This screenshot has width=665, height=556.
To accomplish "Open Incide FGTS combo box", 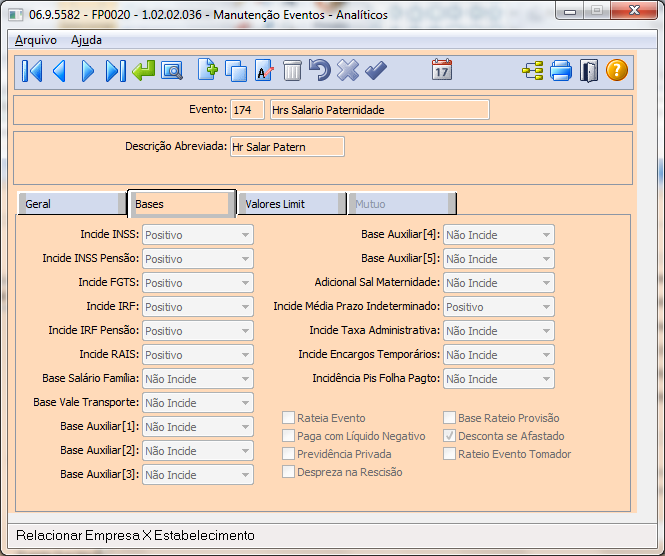I will 198,283.
